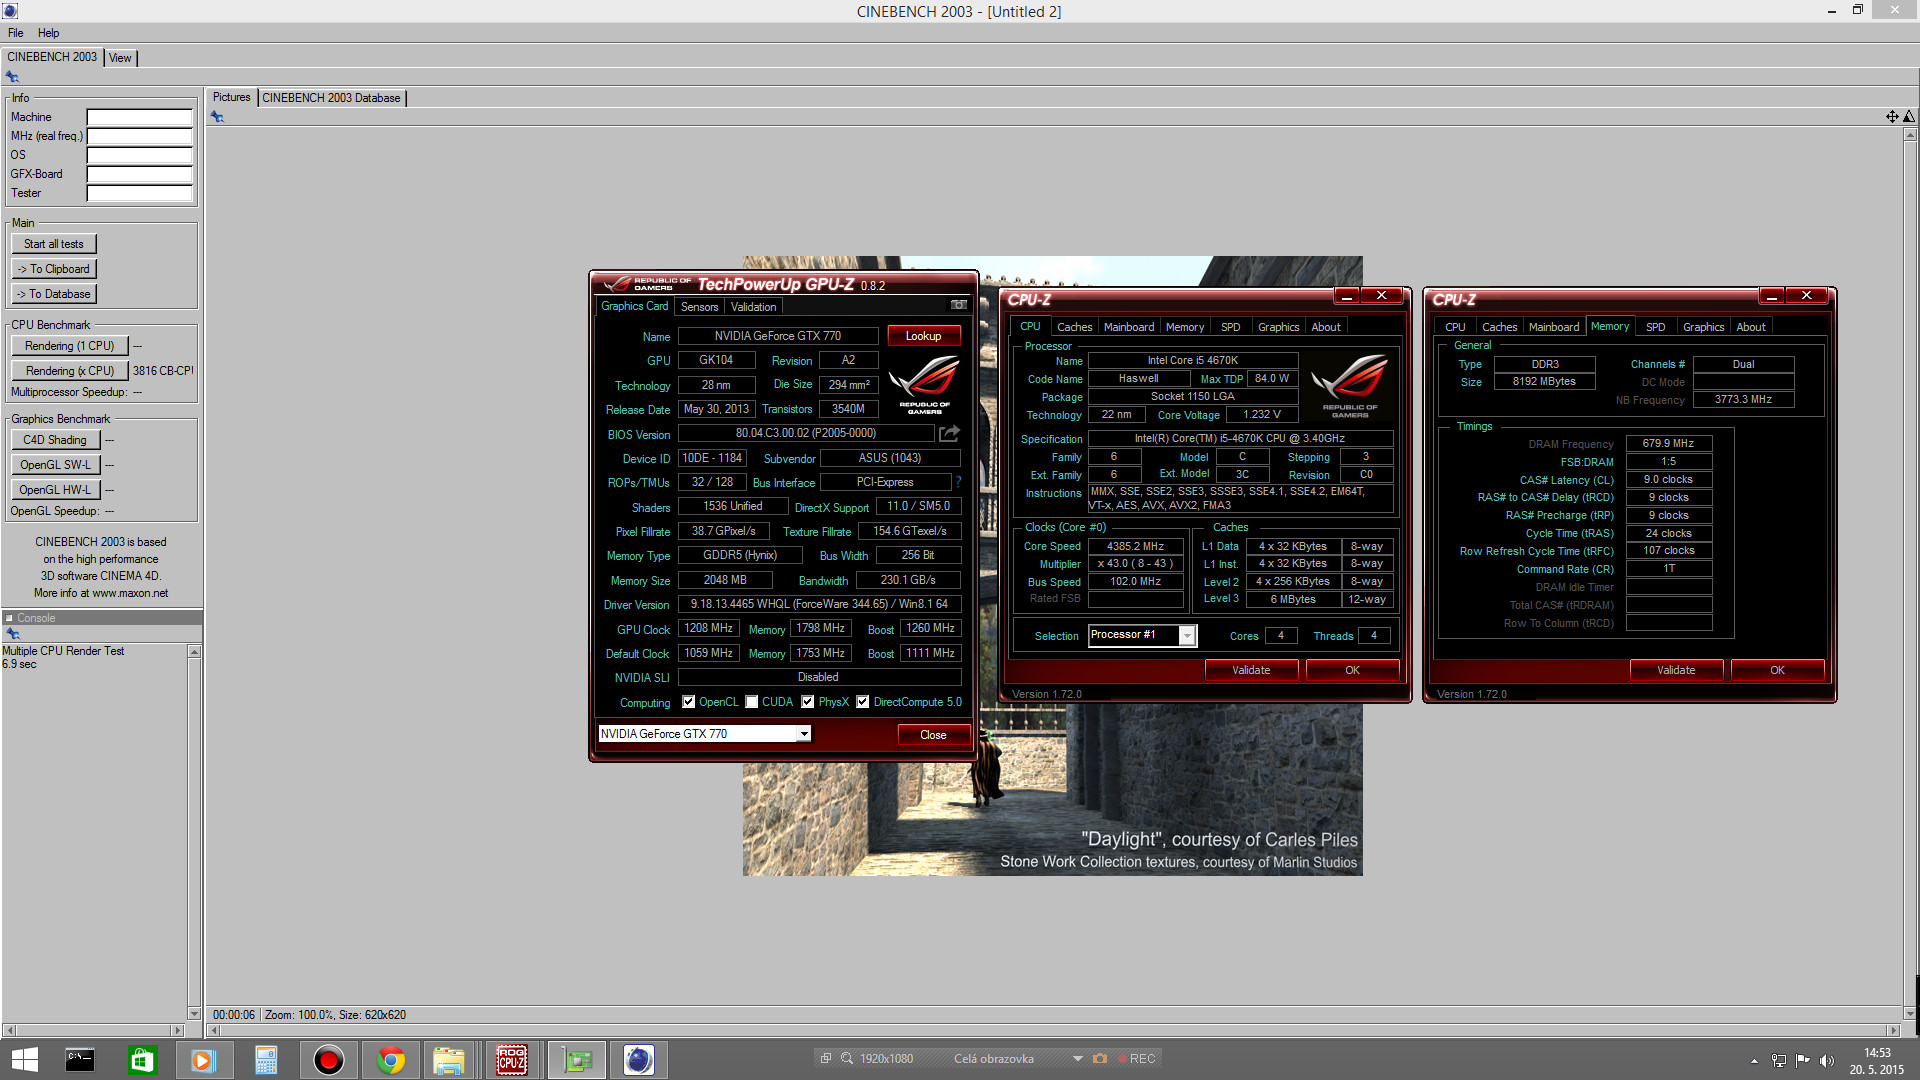Click the Tester input field
This screenshot has height=1080, width=1920.
(140, 193)
